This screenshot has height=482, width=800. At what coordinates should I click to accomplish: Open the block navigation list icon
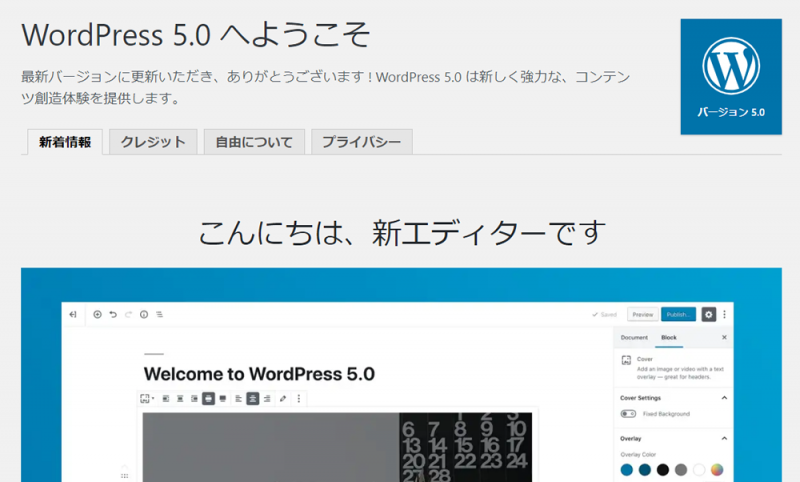159,315
